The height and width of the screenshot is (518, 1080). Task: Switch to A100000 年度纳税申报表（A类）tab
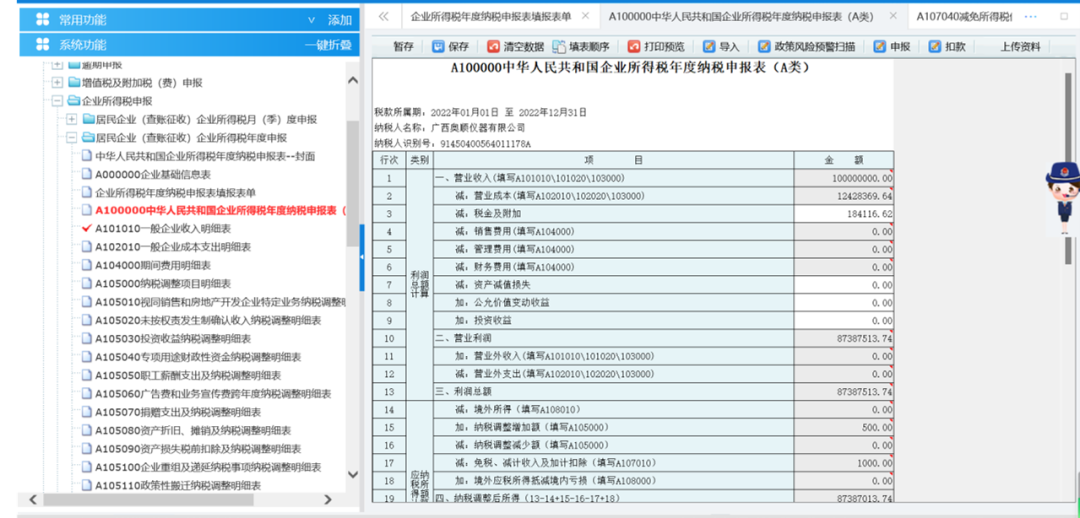pos(741,17)
